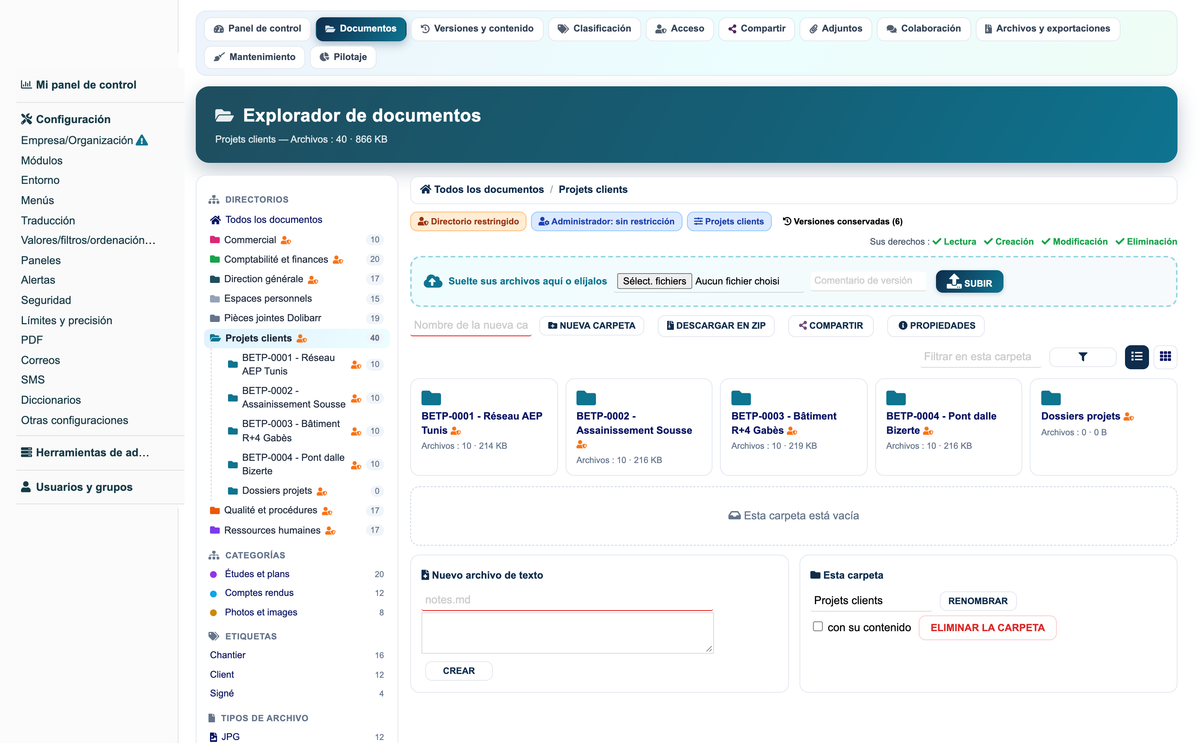The image size is (1200, 743).
Task: Click the filter funnel icon button
Action: pyautogui.click(x=1083, y=357)
